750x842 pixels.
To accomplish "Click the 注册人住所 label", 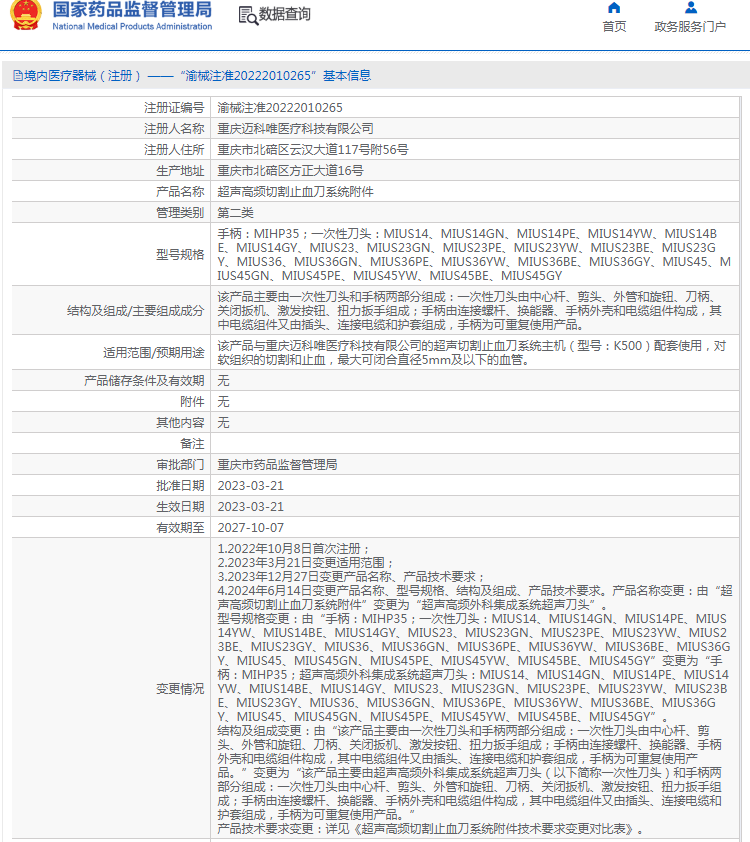I will click(x=174, y=149).
